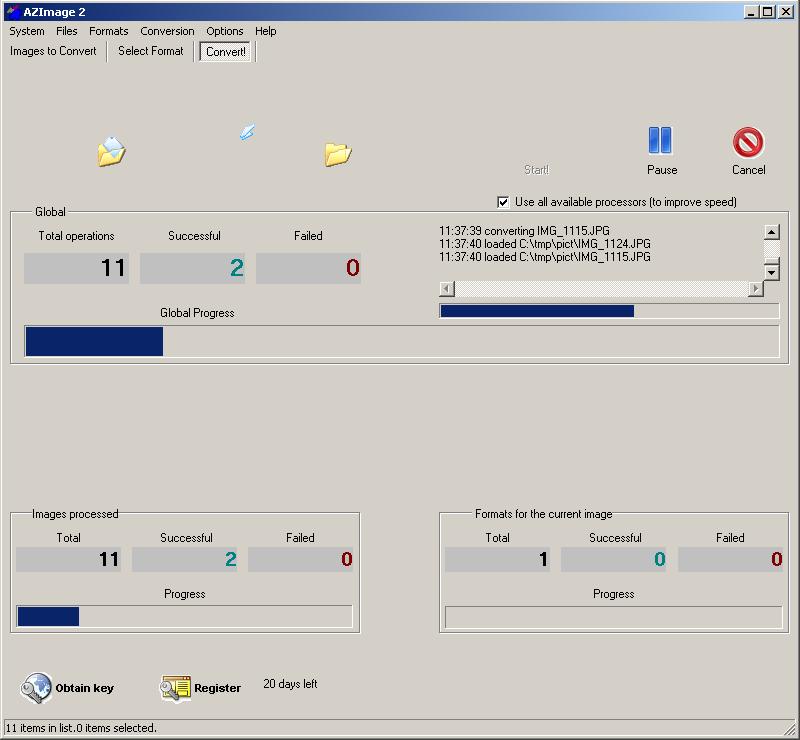Click log line converting IMG_1115.JPG

click(524, 231)
